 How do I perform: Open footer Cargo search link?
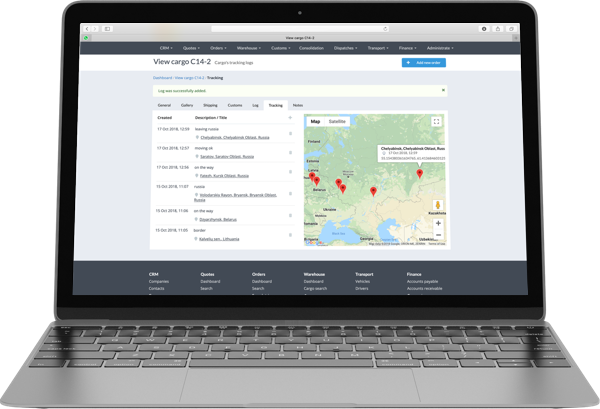315,288
